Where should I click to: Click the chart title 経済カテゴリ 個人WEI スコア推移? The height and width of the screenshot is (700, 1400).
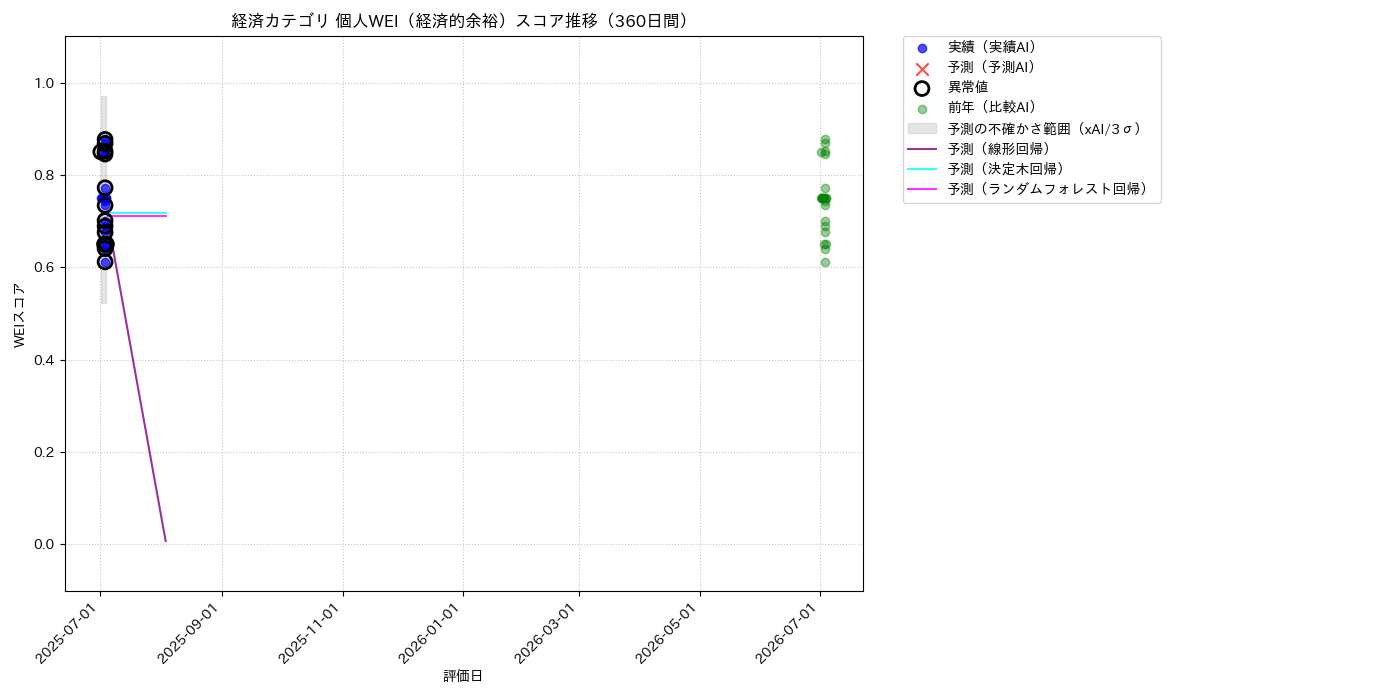[x=464, y=21]
